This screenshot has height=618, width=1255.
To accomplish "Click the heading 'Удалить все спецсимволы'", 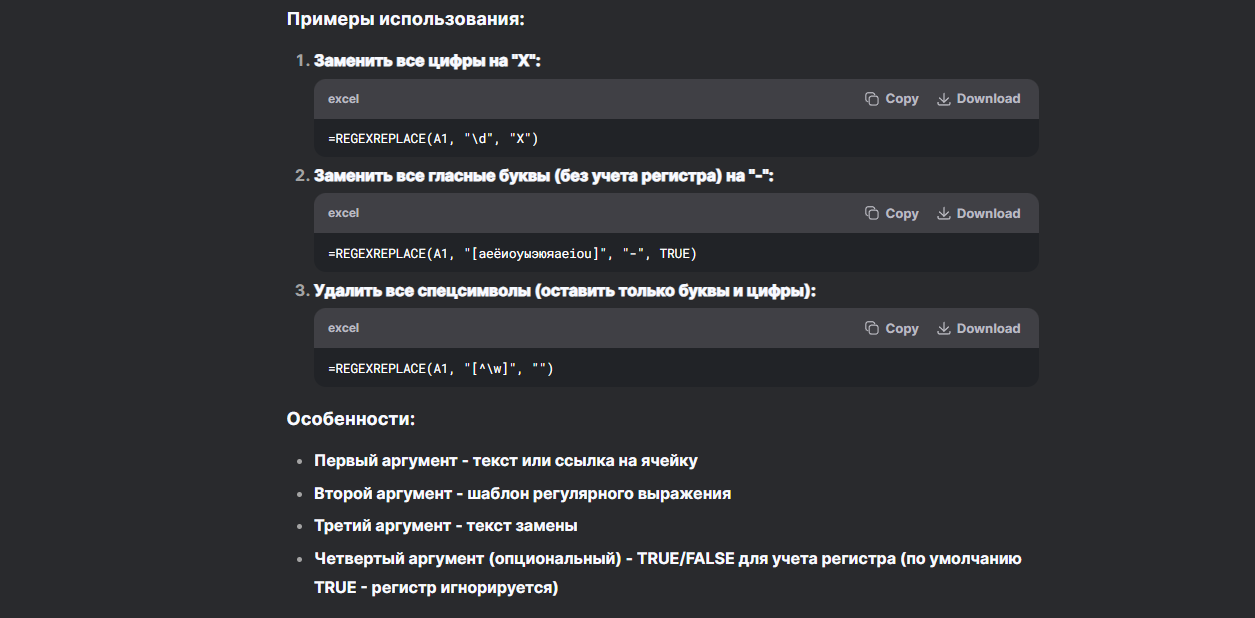I will point(564,291).
